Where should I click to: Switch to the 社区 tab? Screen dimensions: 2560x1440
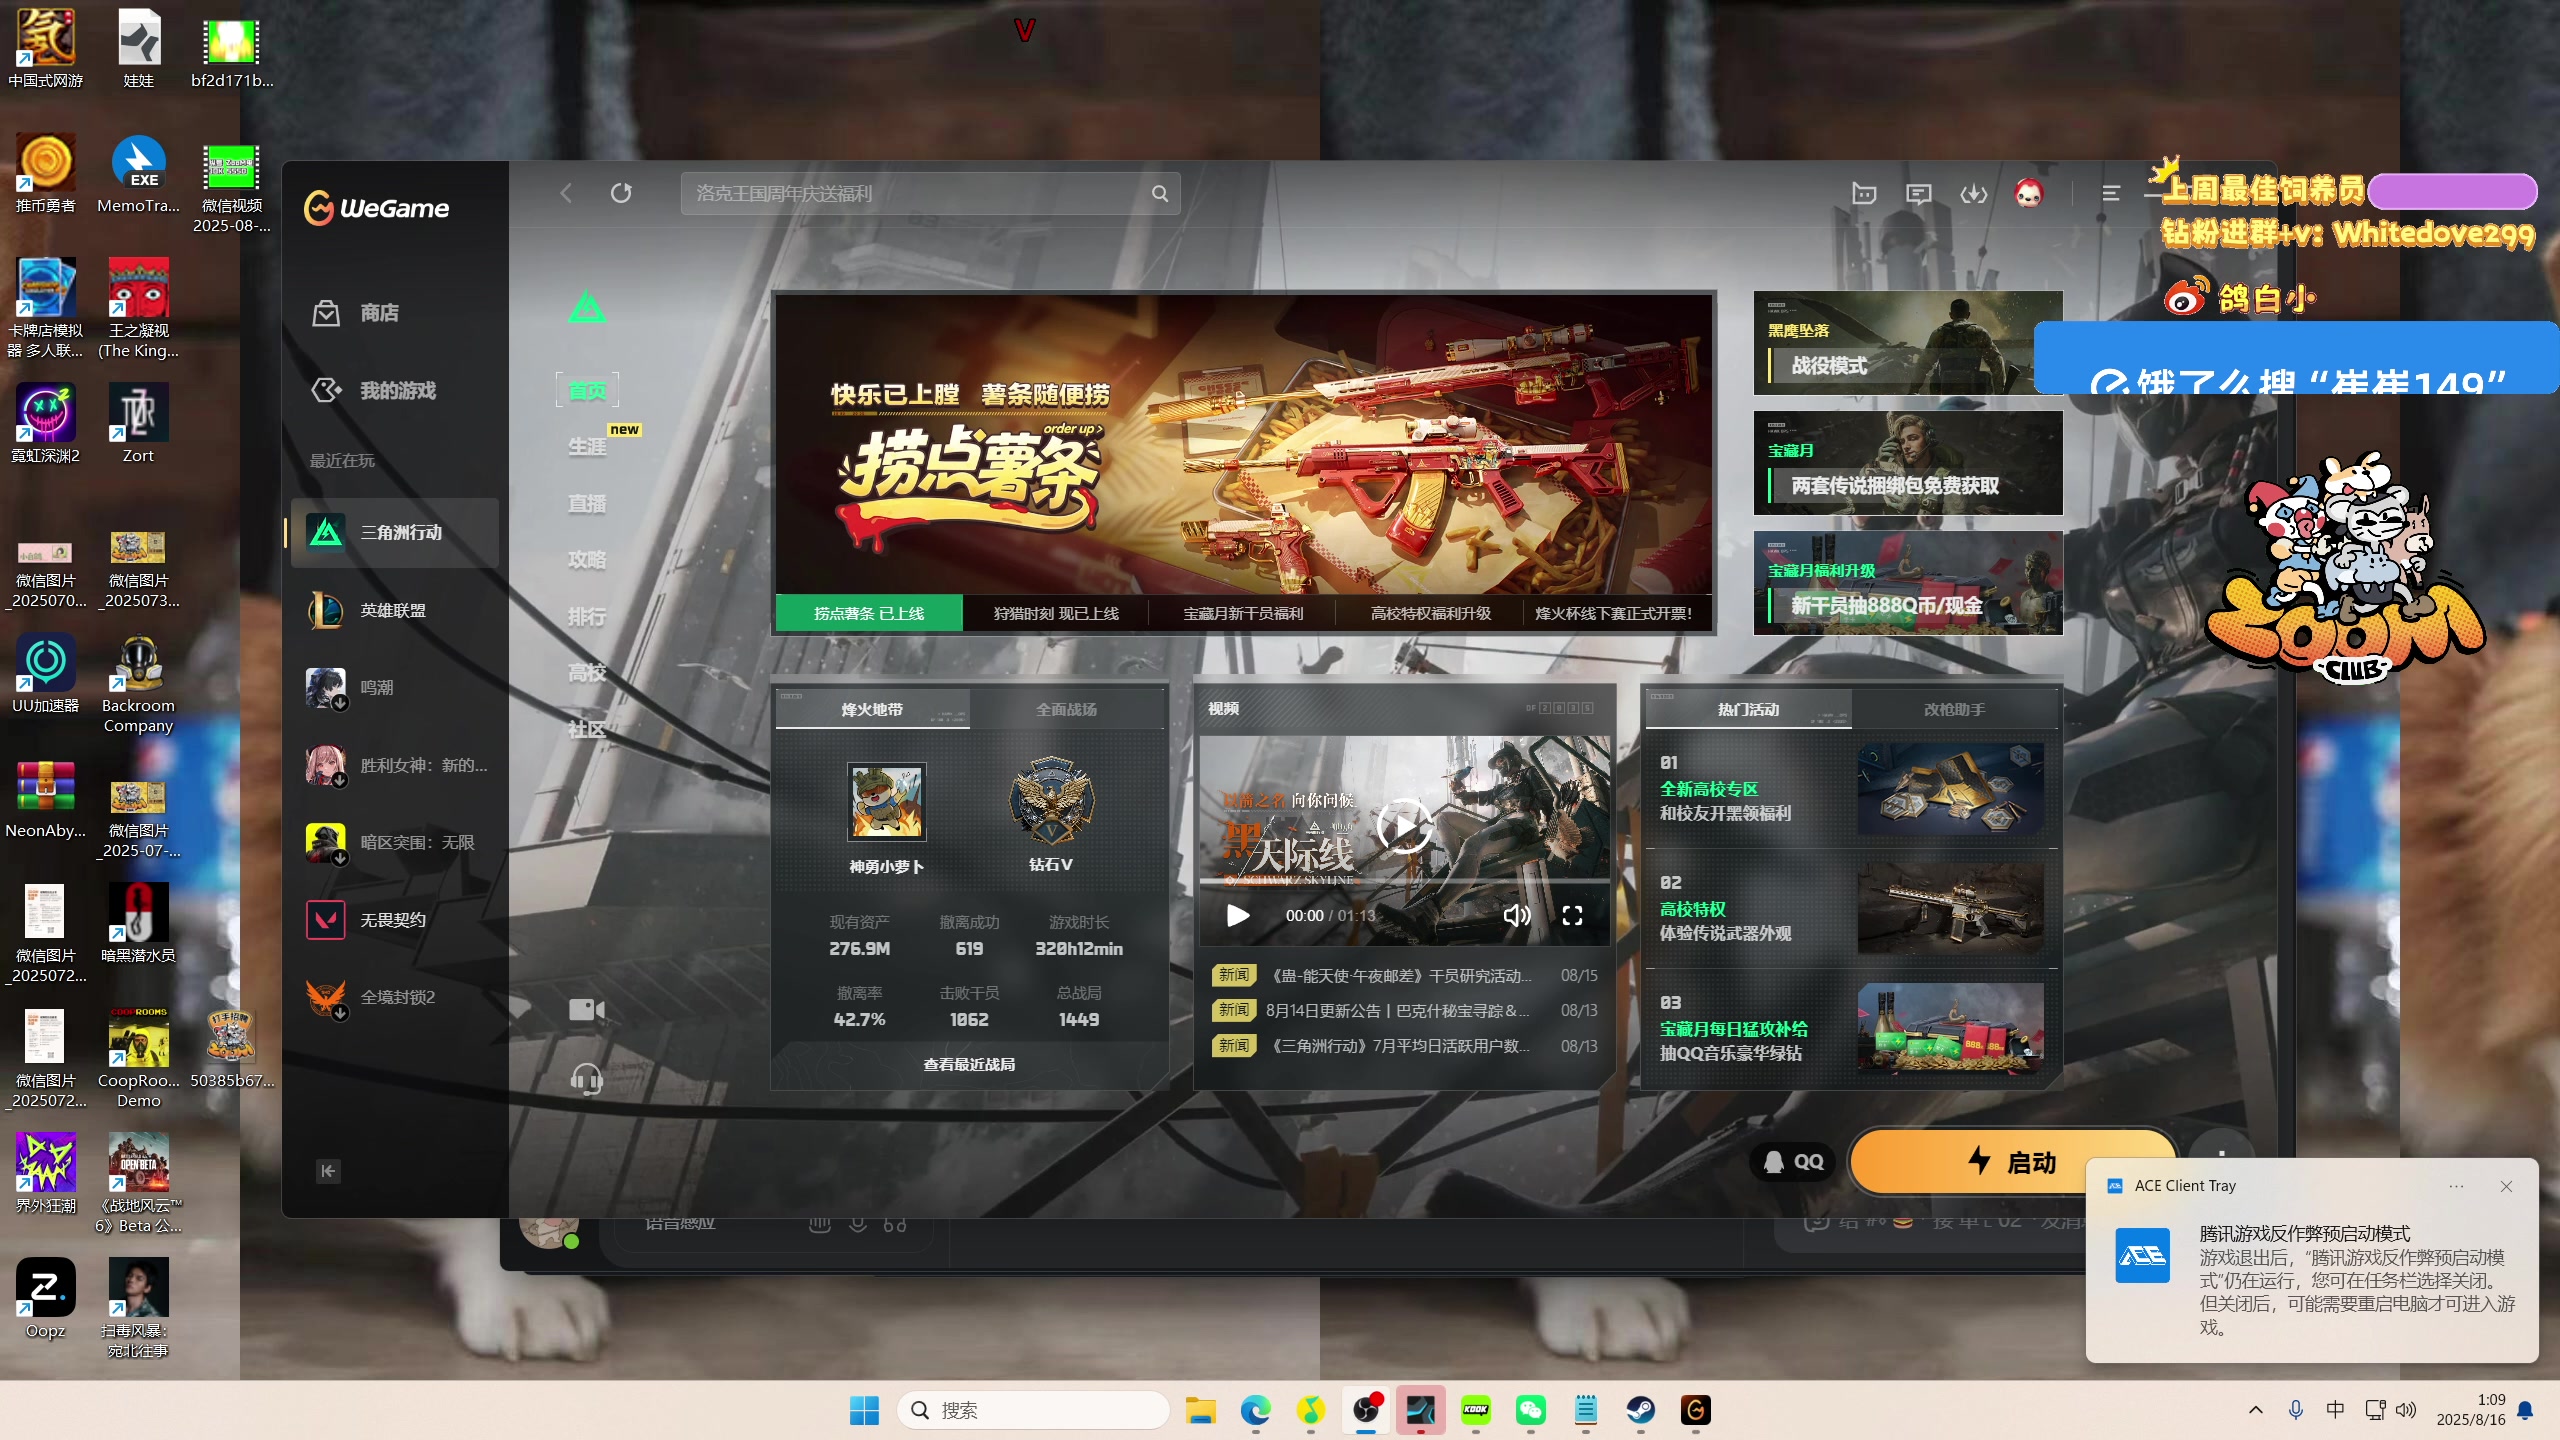click(587, 730)
